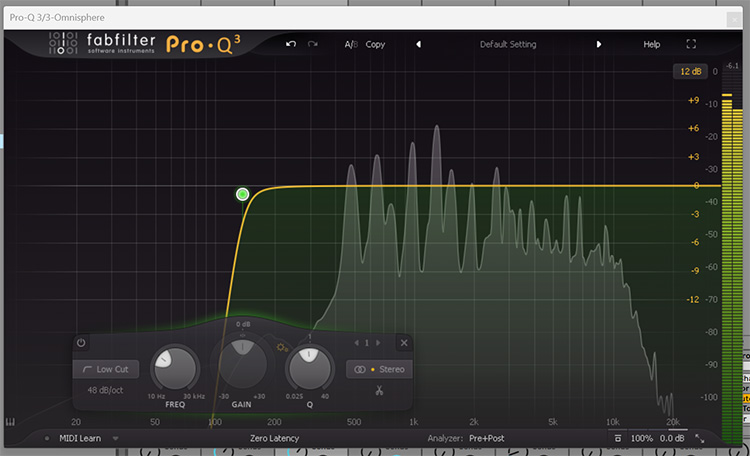Click the split band scissors icon
This screenshot has width=750, height=456.
pos(379,390)
